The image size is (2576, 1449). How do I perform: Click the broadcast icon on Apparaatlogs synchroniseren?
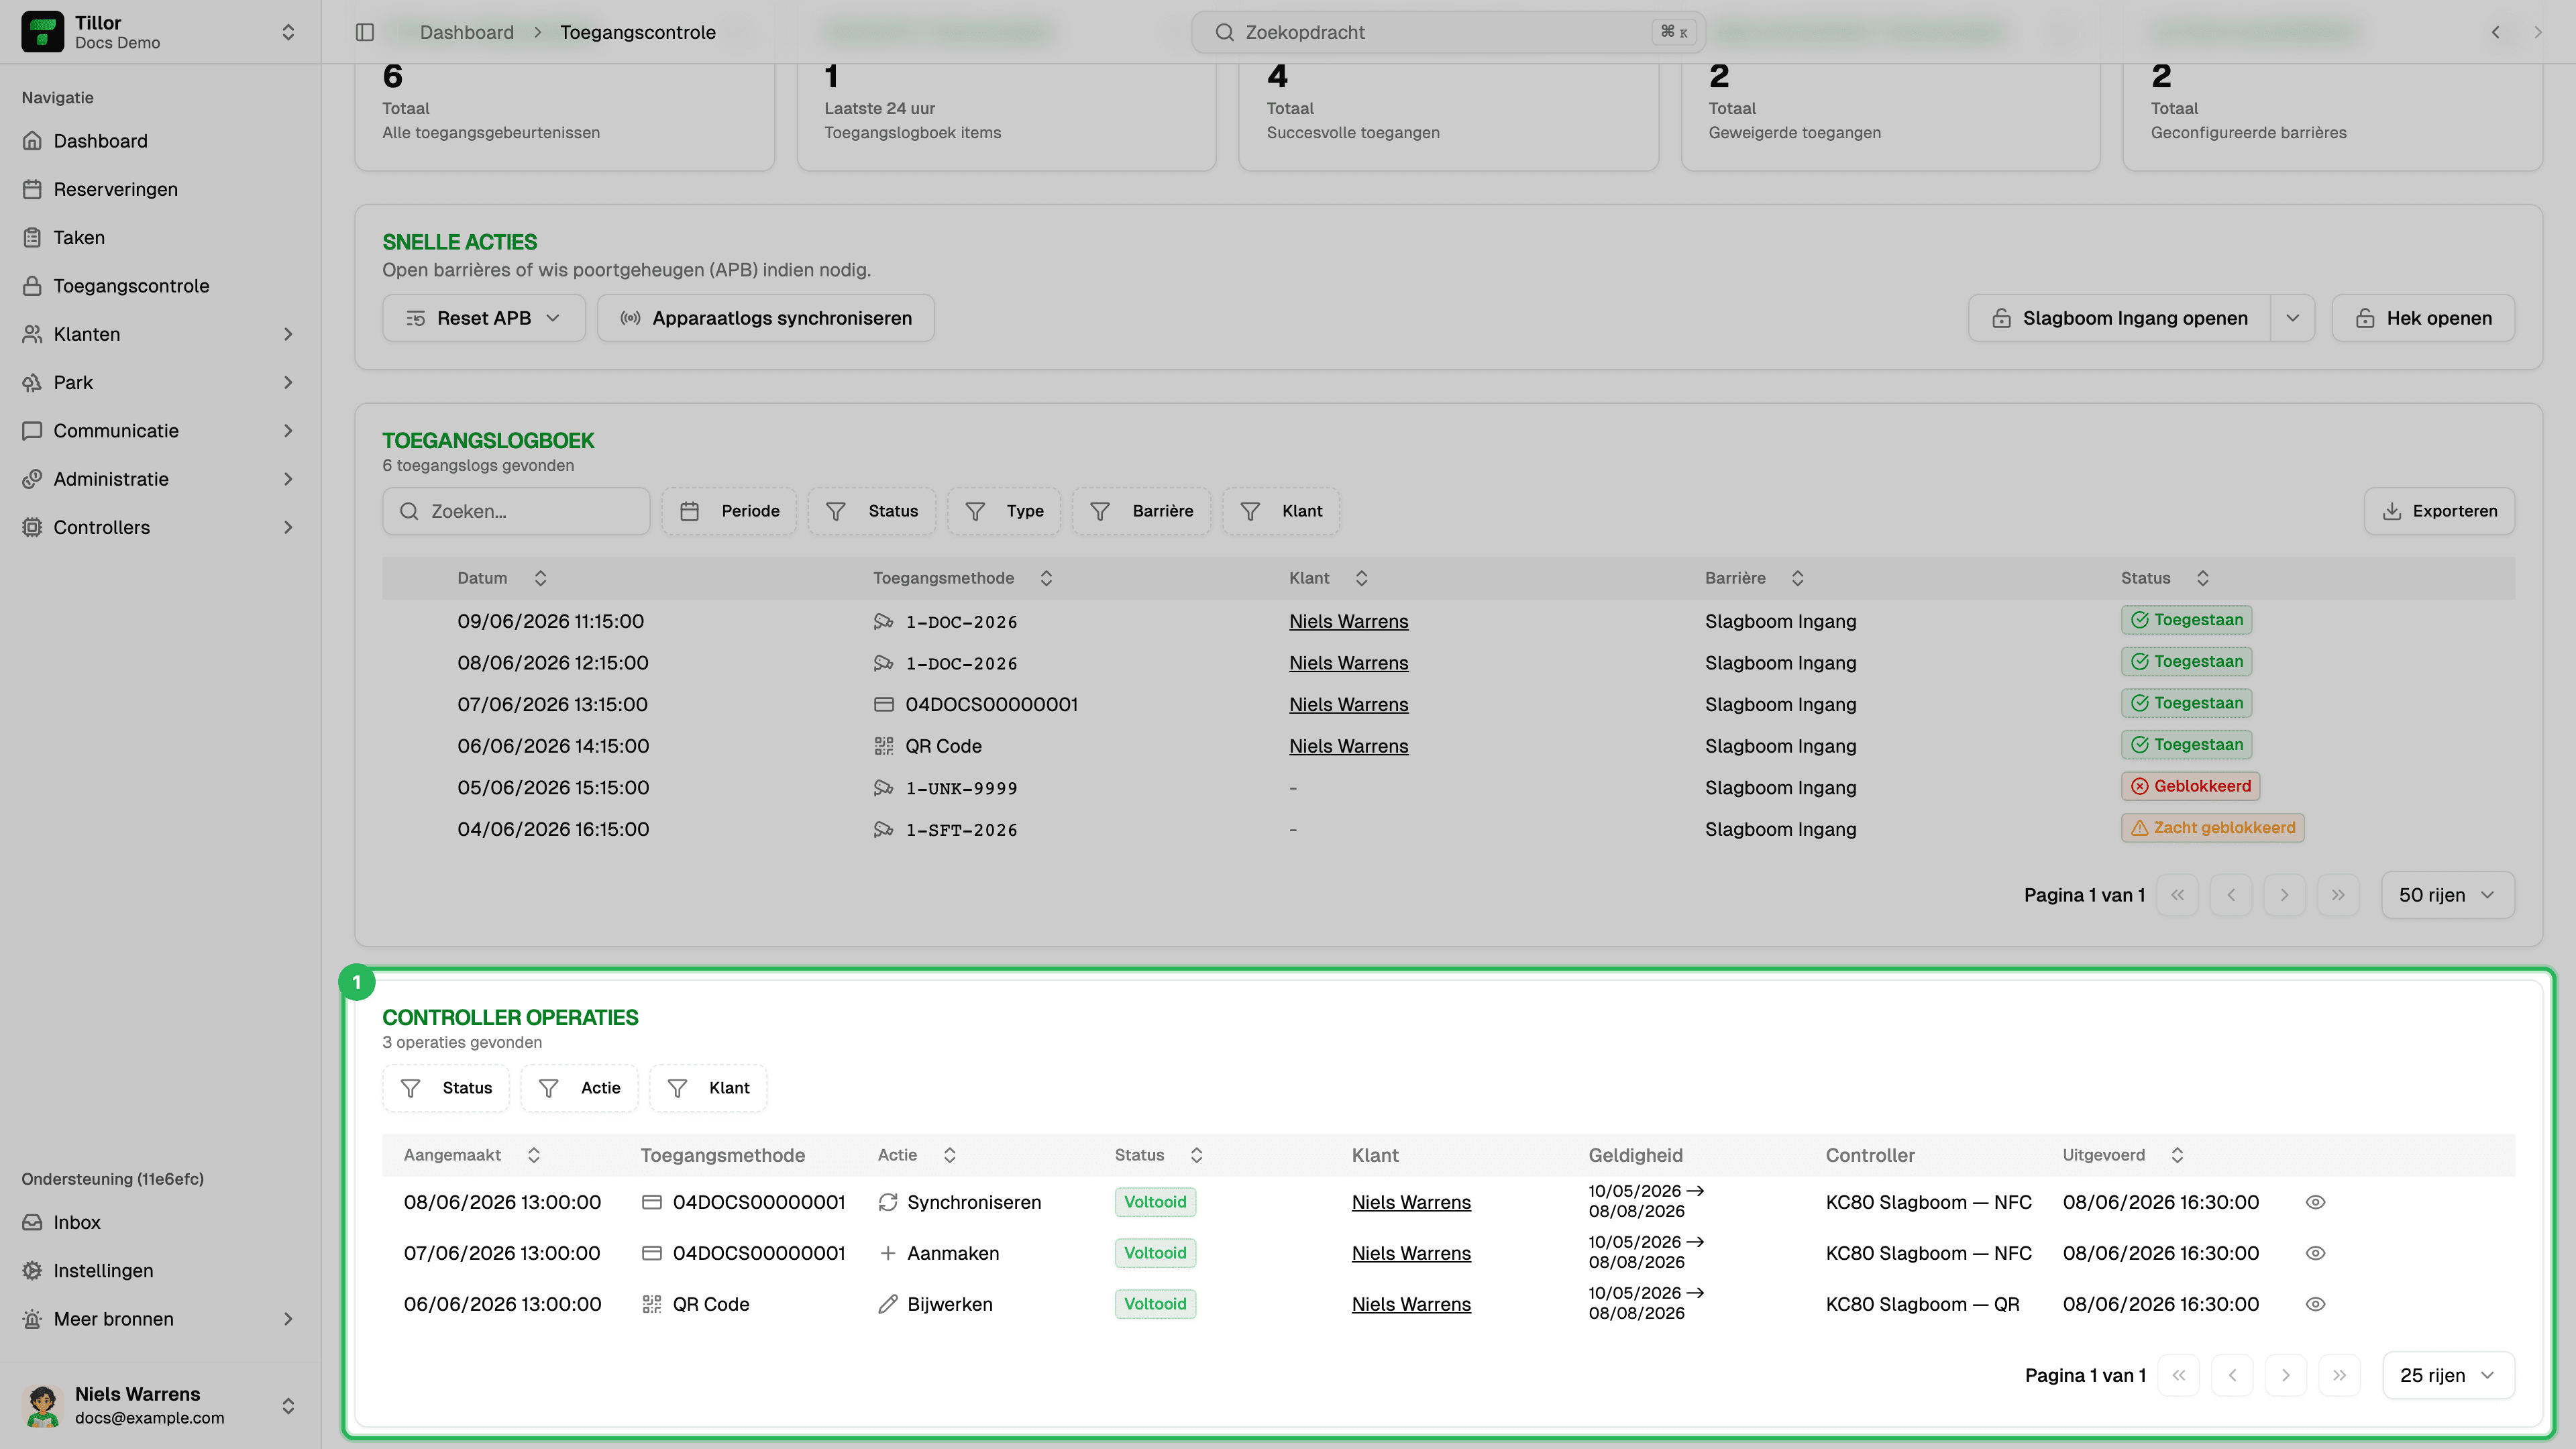630,318
